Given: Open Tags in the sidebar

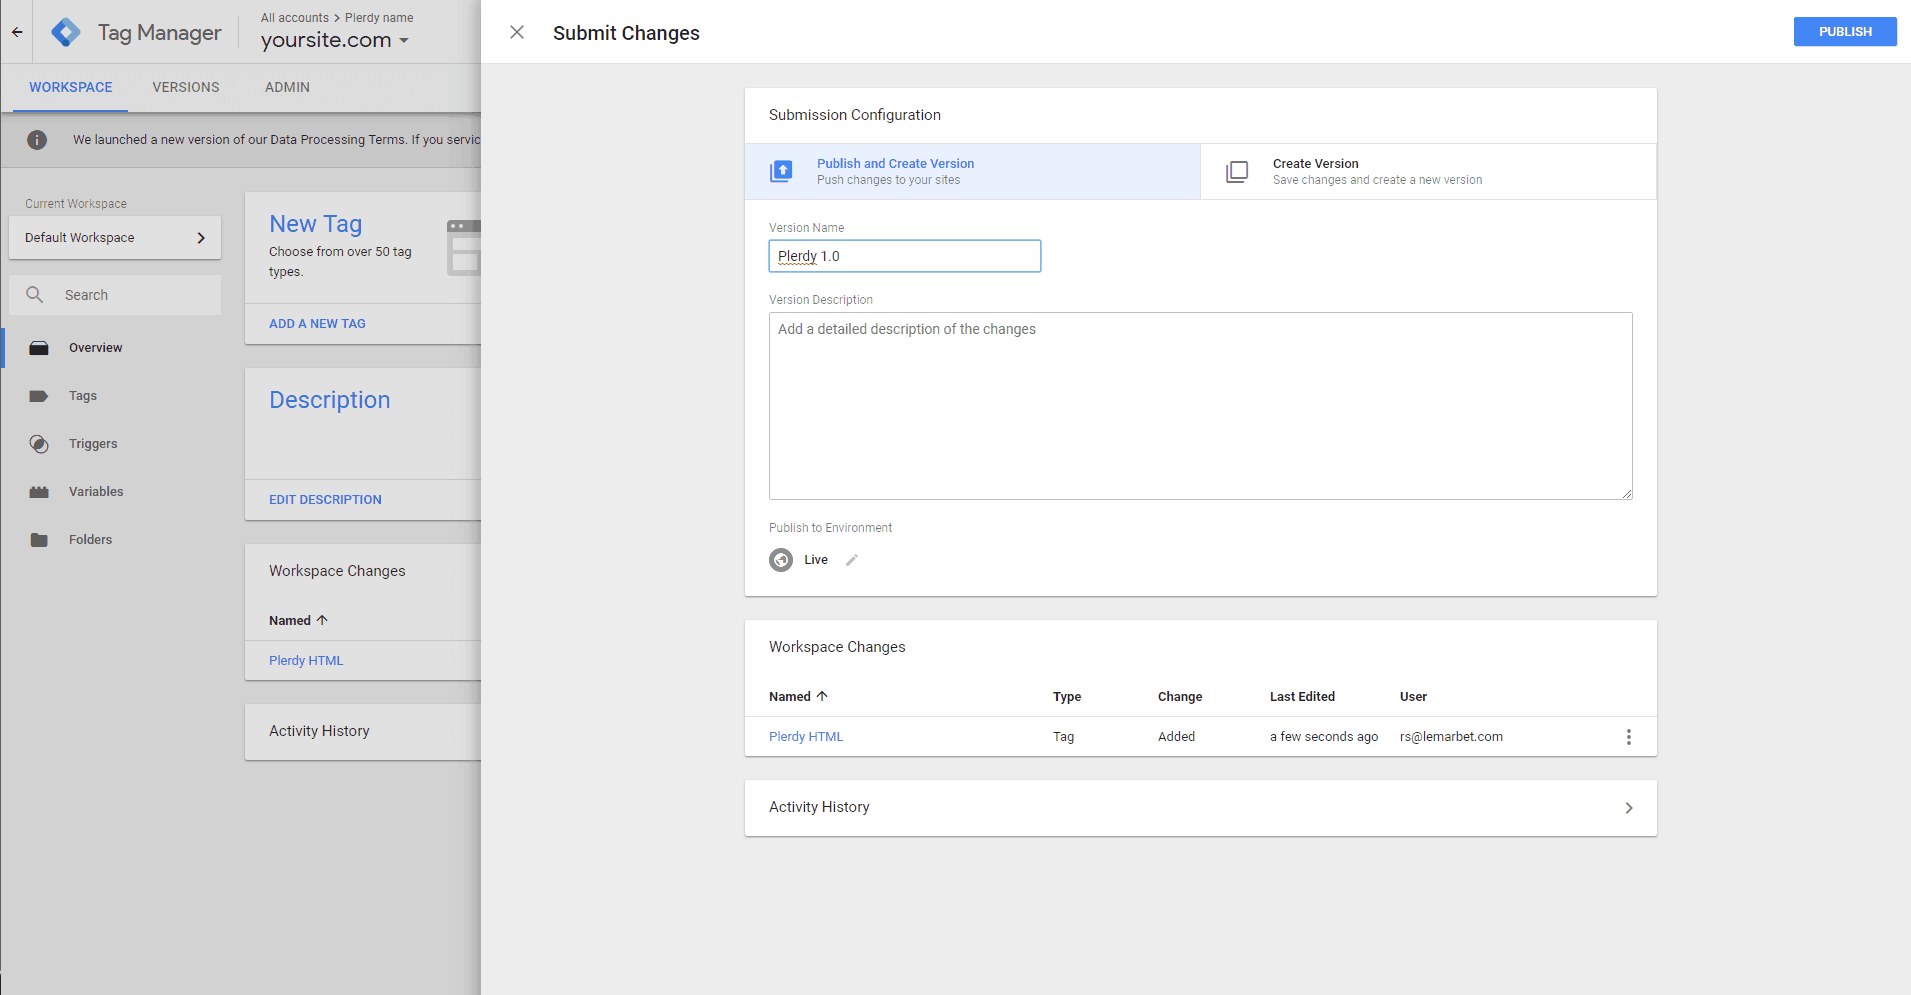Looking at the screenshot, I should coord(83,396).
